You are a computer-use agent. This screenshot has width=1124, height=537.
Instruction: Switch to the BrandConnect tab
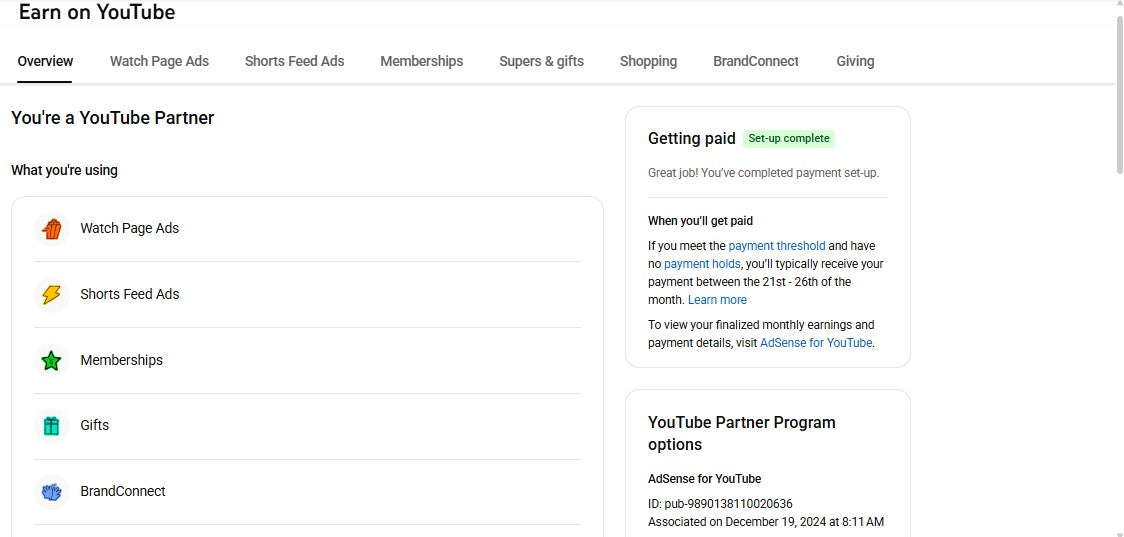click(x=755, y=61)
